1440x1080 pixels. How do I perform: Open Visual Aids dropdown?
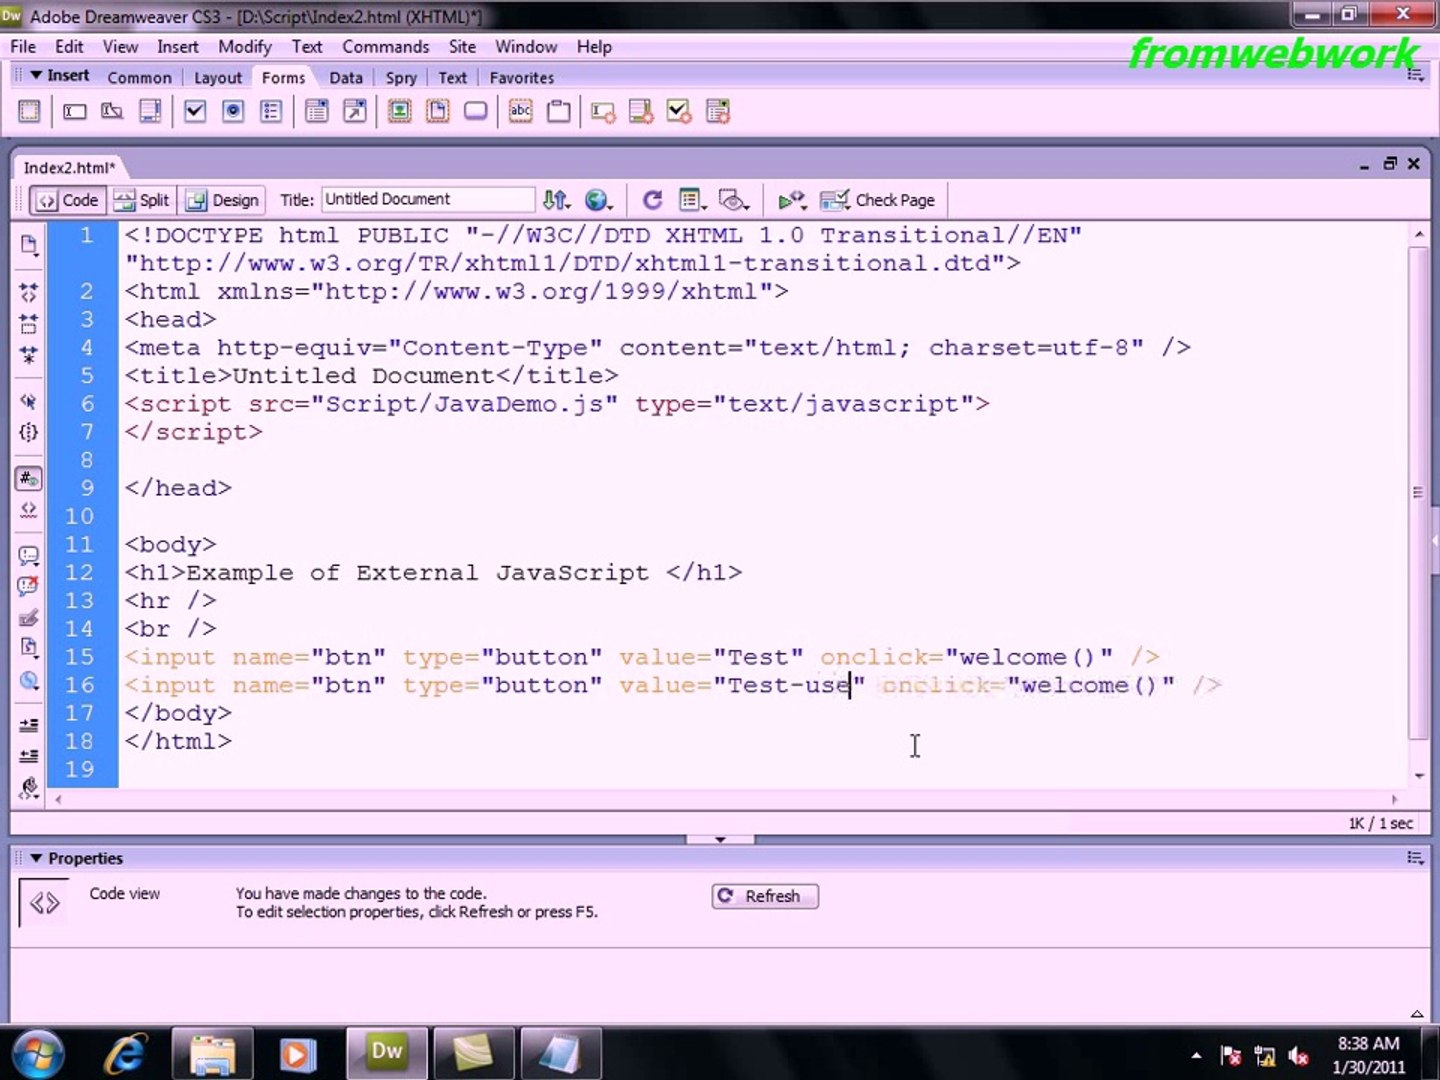click(x=735, y=200)
